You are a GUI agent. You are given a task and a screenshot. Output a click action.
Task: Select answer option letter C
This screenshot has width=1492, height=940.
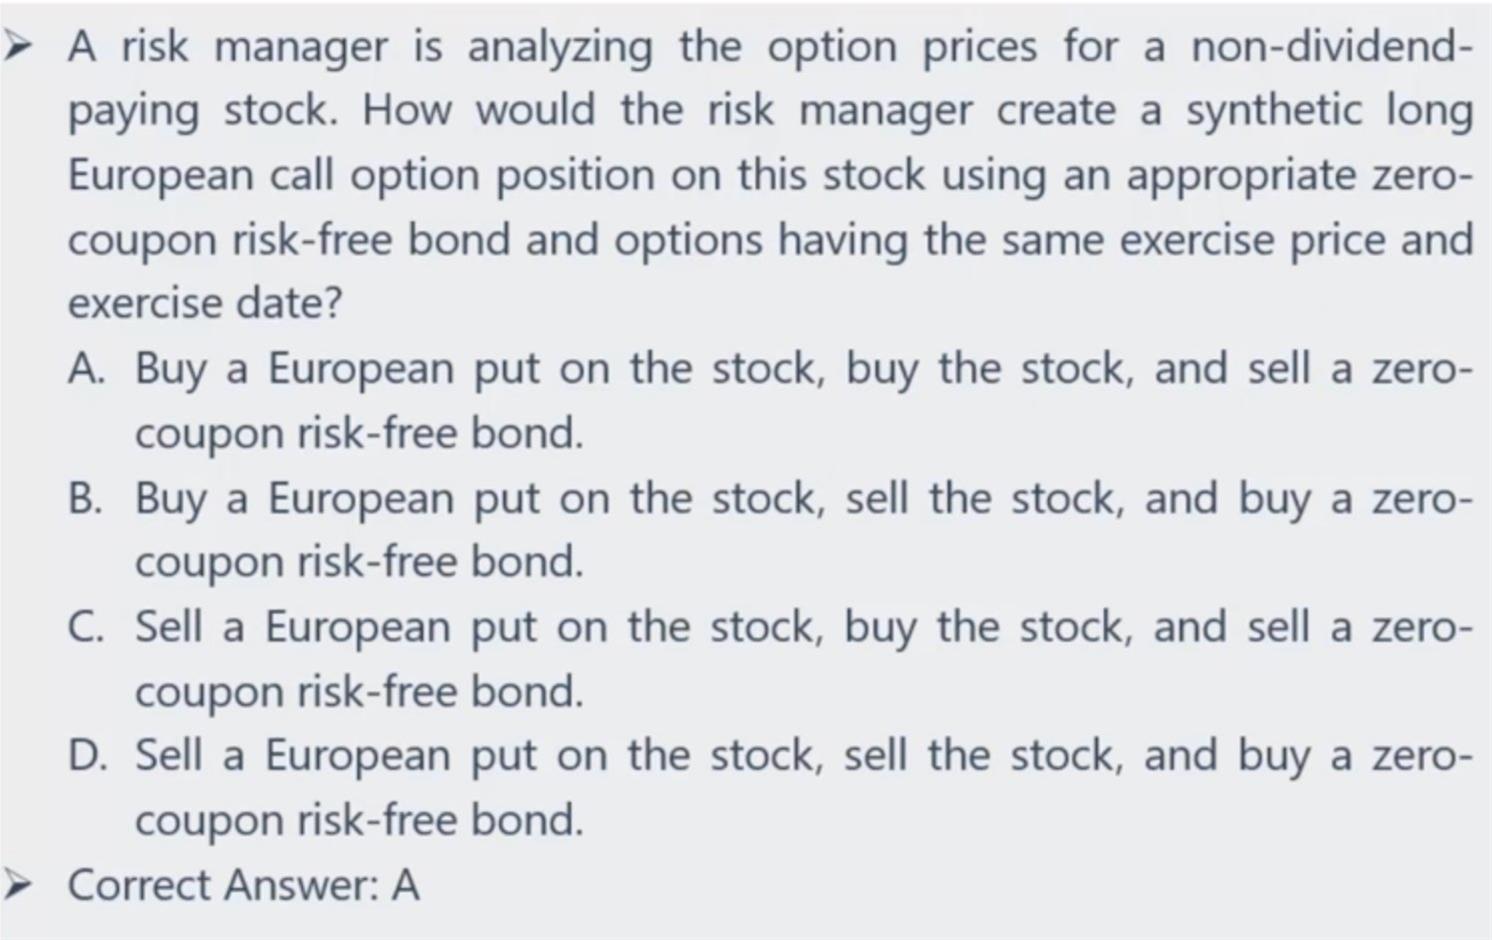(x=85, y=627)
